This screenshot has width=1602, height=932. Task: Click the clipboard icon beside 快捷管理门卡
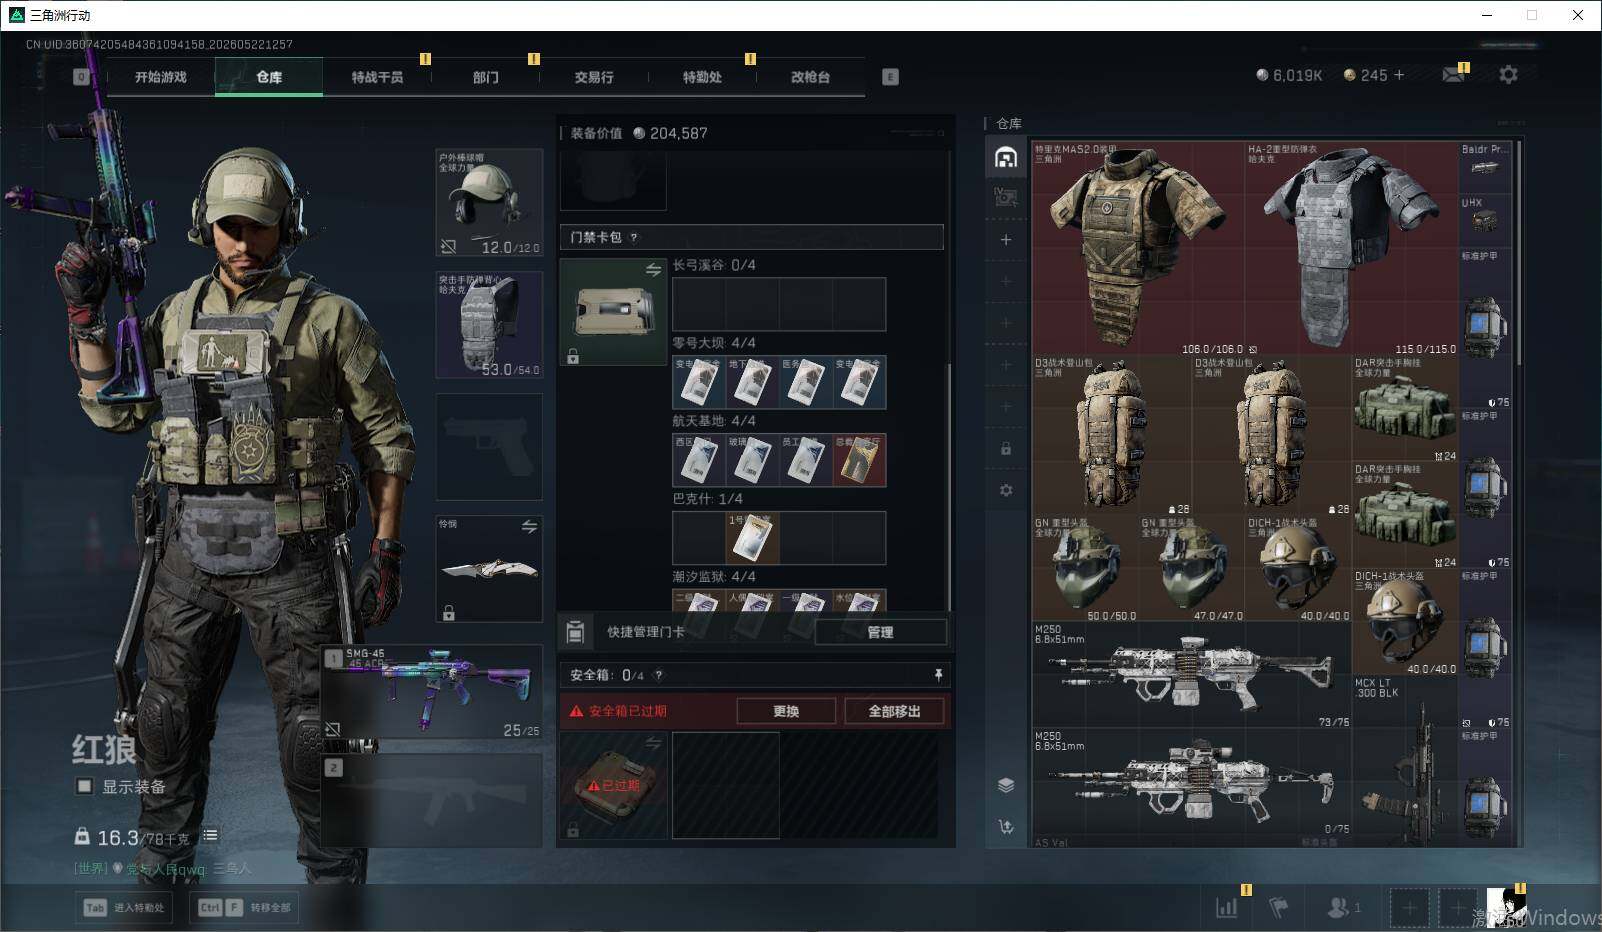[x=575, y=631]
